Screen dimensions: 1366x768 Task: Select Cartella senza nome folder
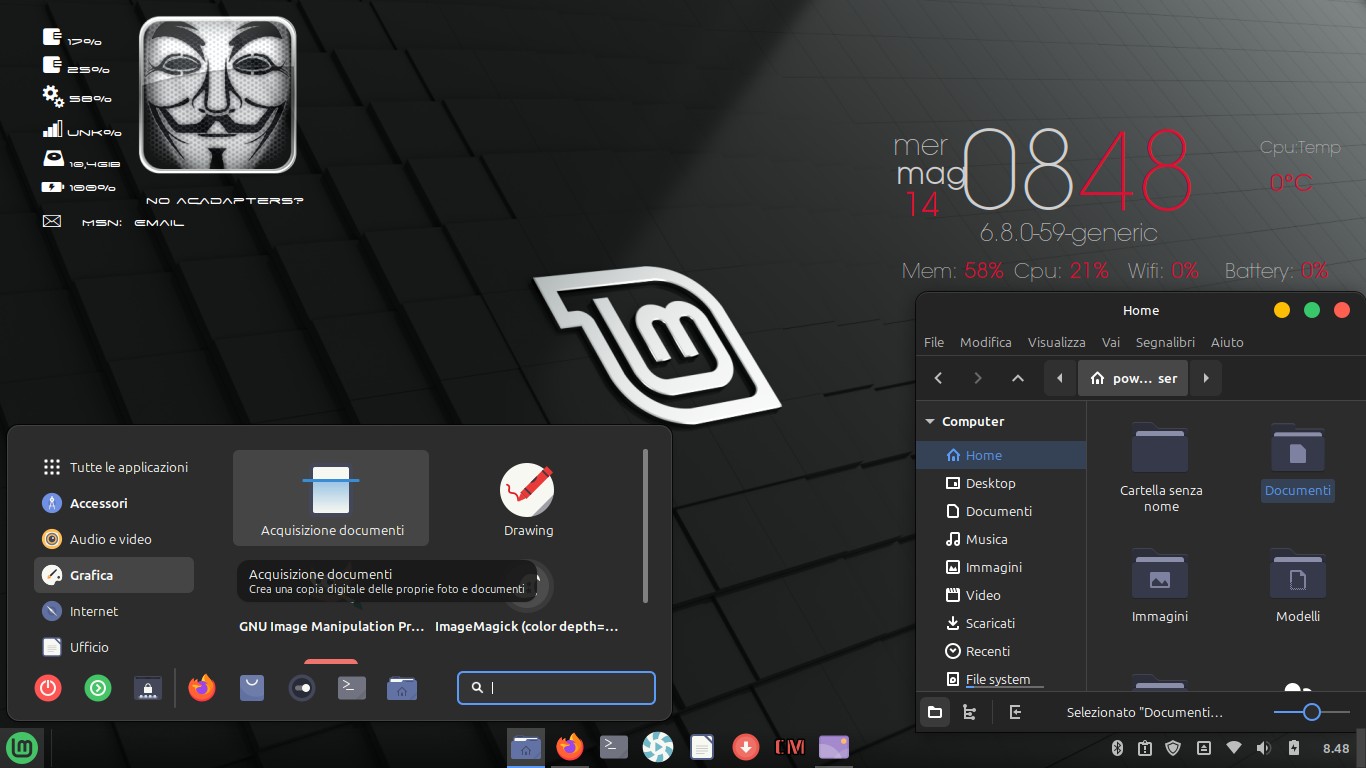point(1160,468)
